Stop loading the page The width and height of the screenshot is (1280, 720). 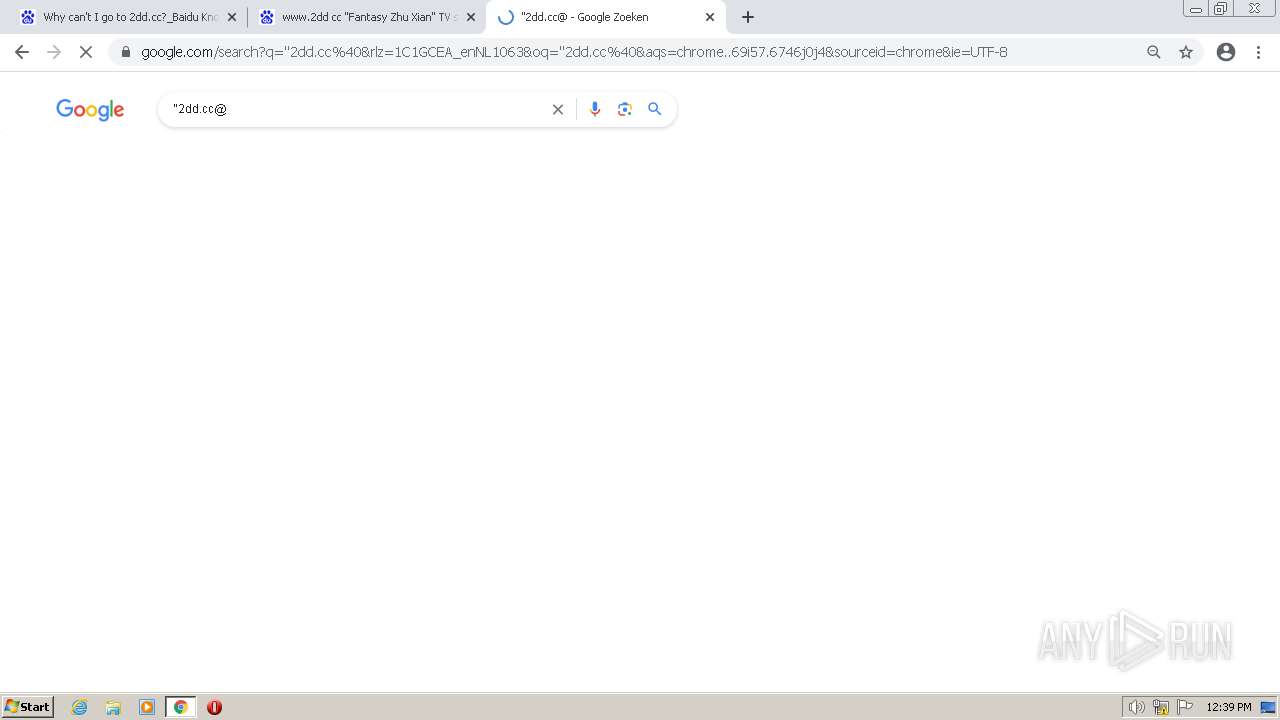(86, 52)
